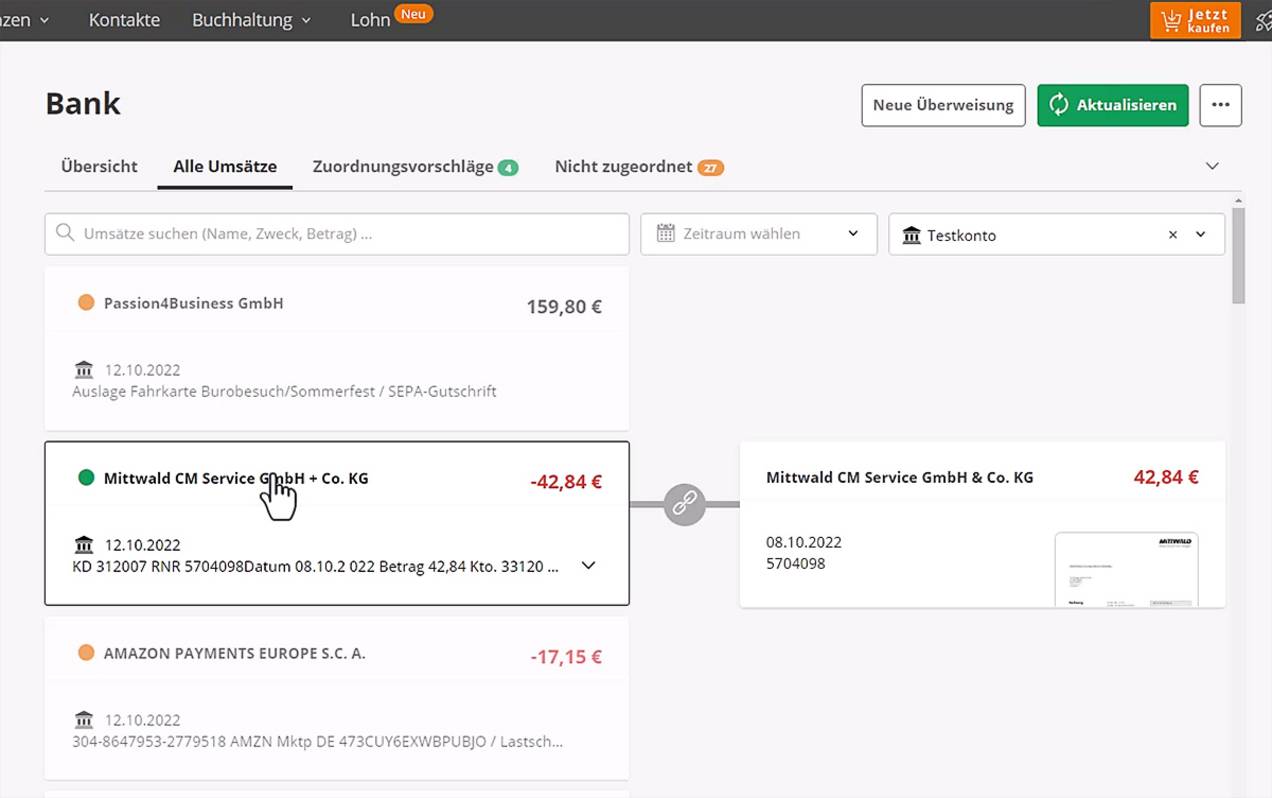Click the orange status dot of Passion4Business GmbH

point(86,302)
